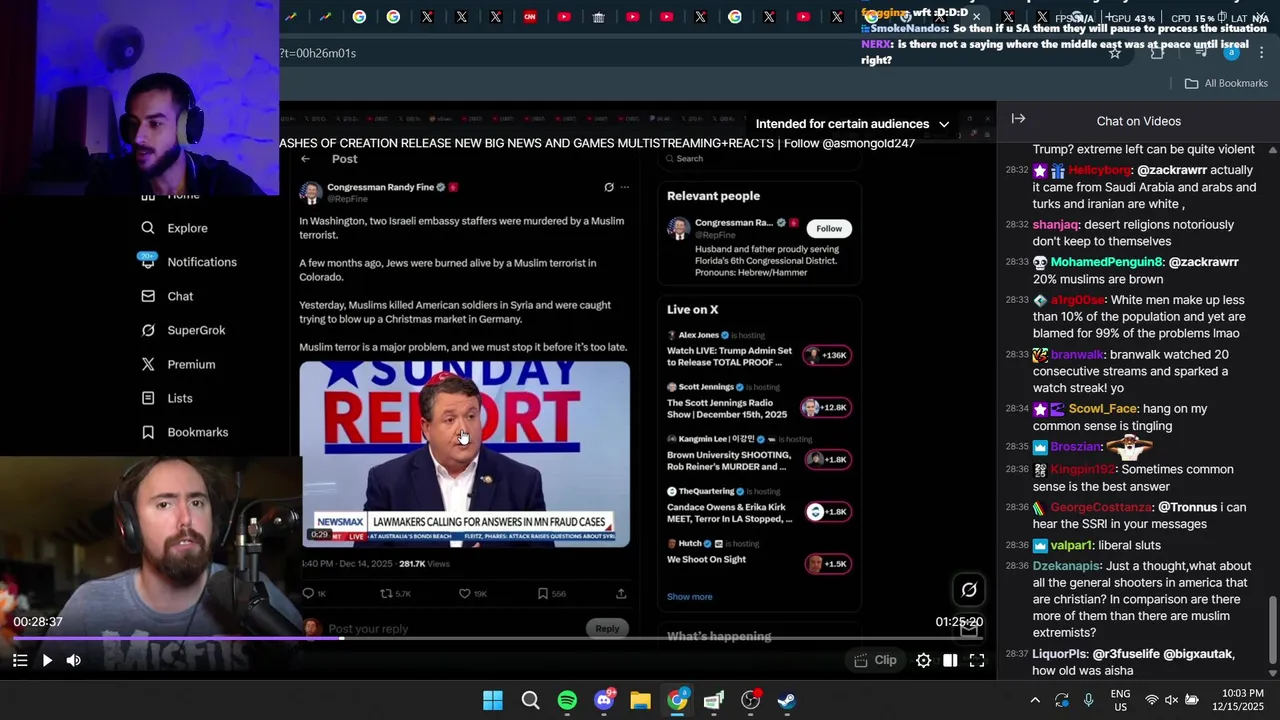Open the post's more options ellipsis

625,187
